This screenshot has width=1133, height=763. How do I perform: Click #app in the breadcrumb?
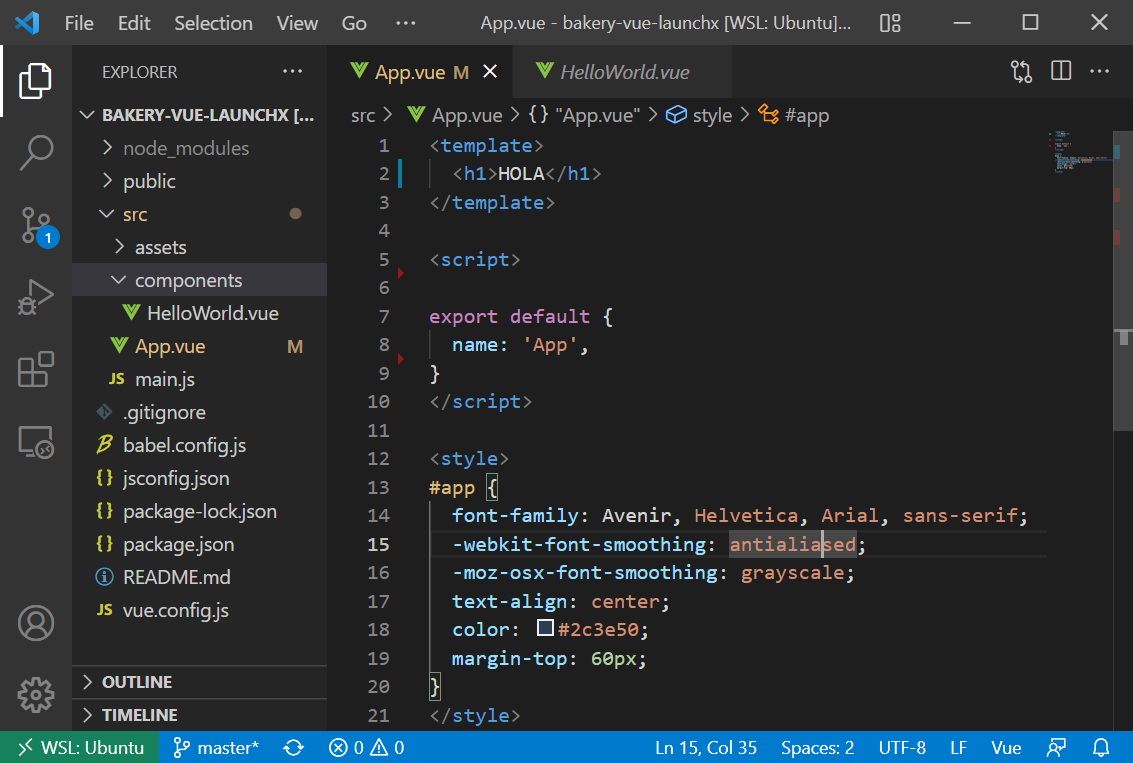tap(793, 116)
